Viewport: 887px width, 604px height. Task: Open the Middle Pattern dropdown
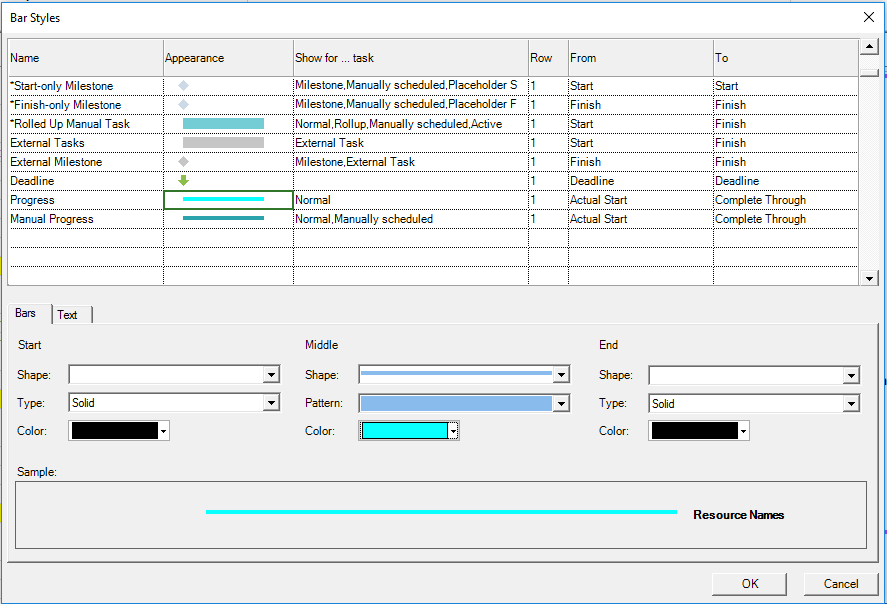coord(561,403)
